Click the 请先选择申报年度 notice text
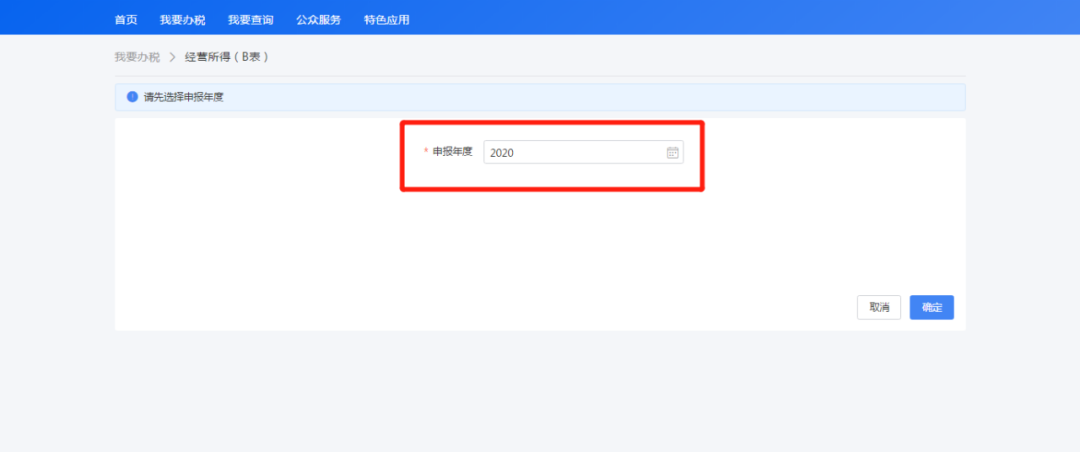The height and width of the screenshot is (452, 1080). pos(183,97)
